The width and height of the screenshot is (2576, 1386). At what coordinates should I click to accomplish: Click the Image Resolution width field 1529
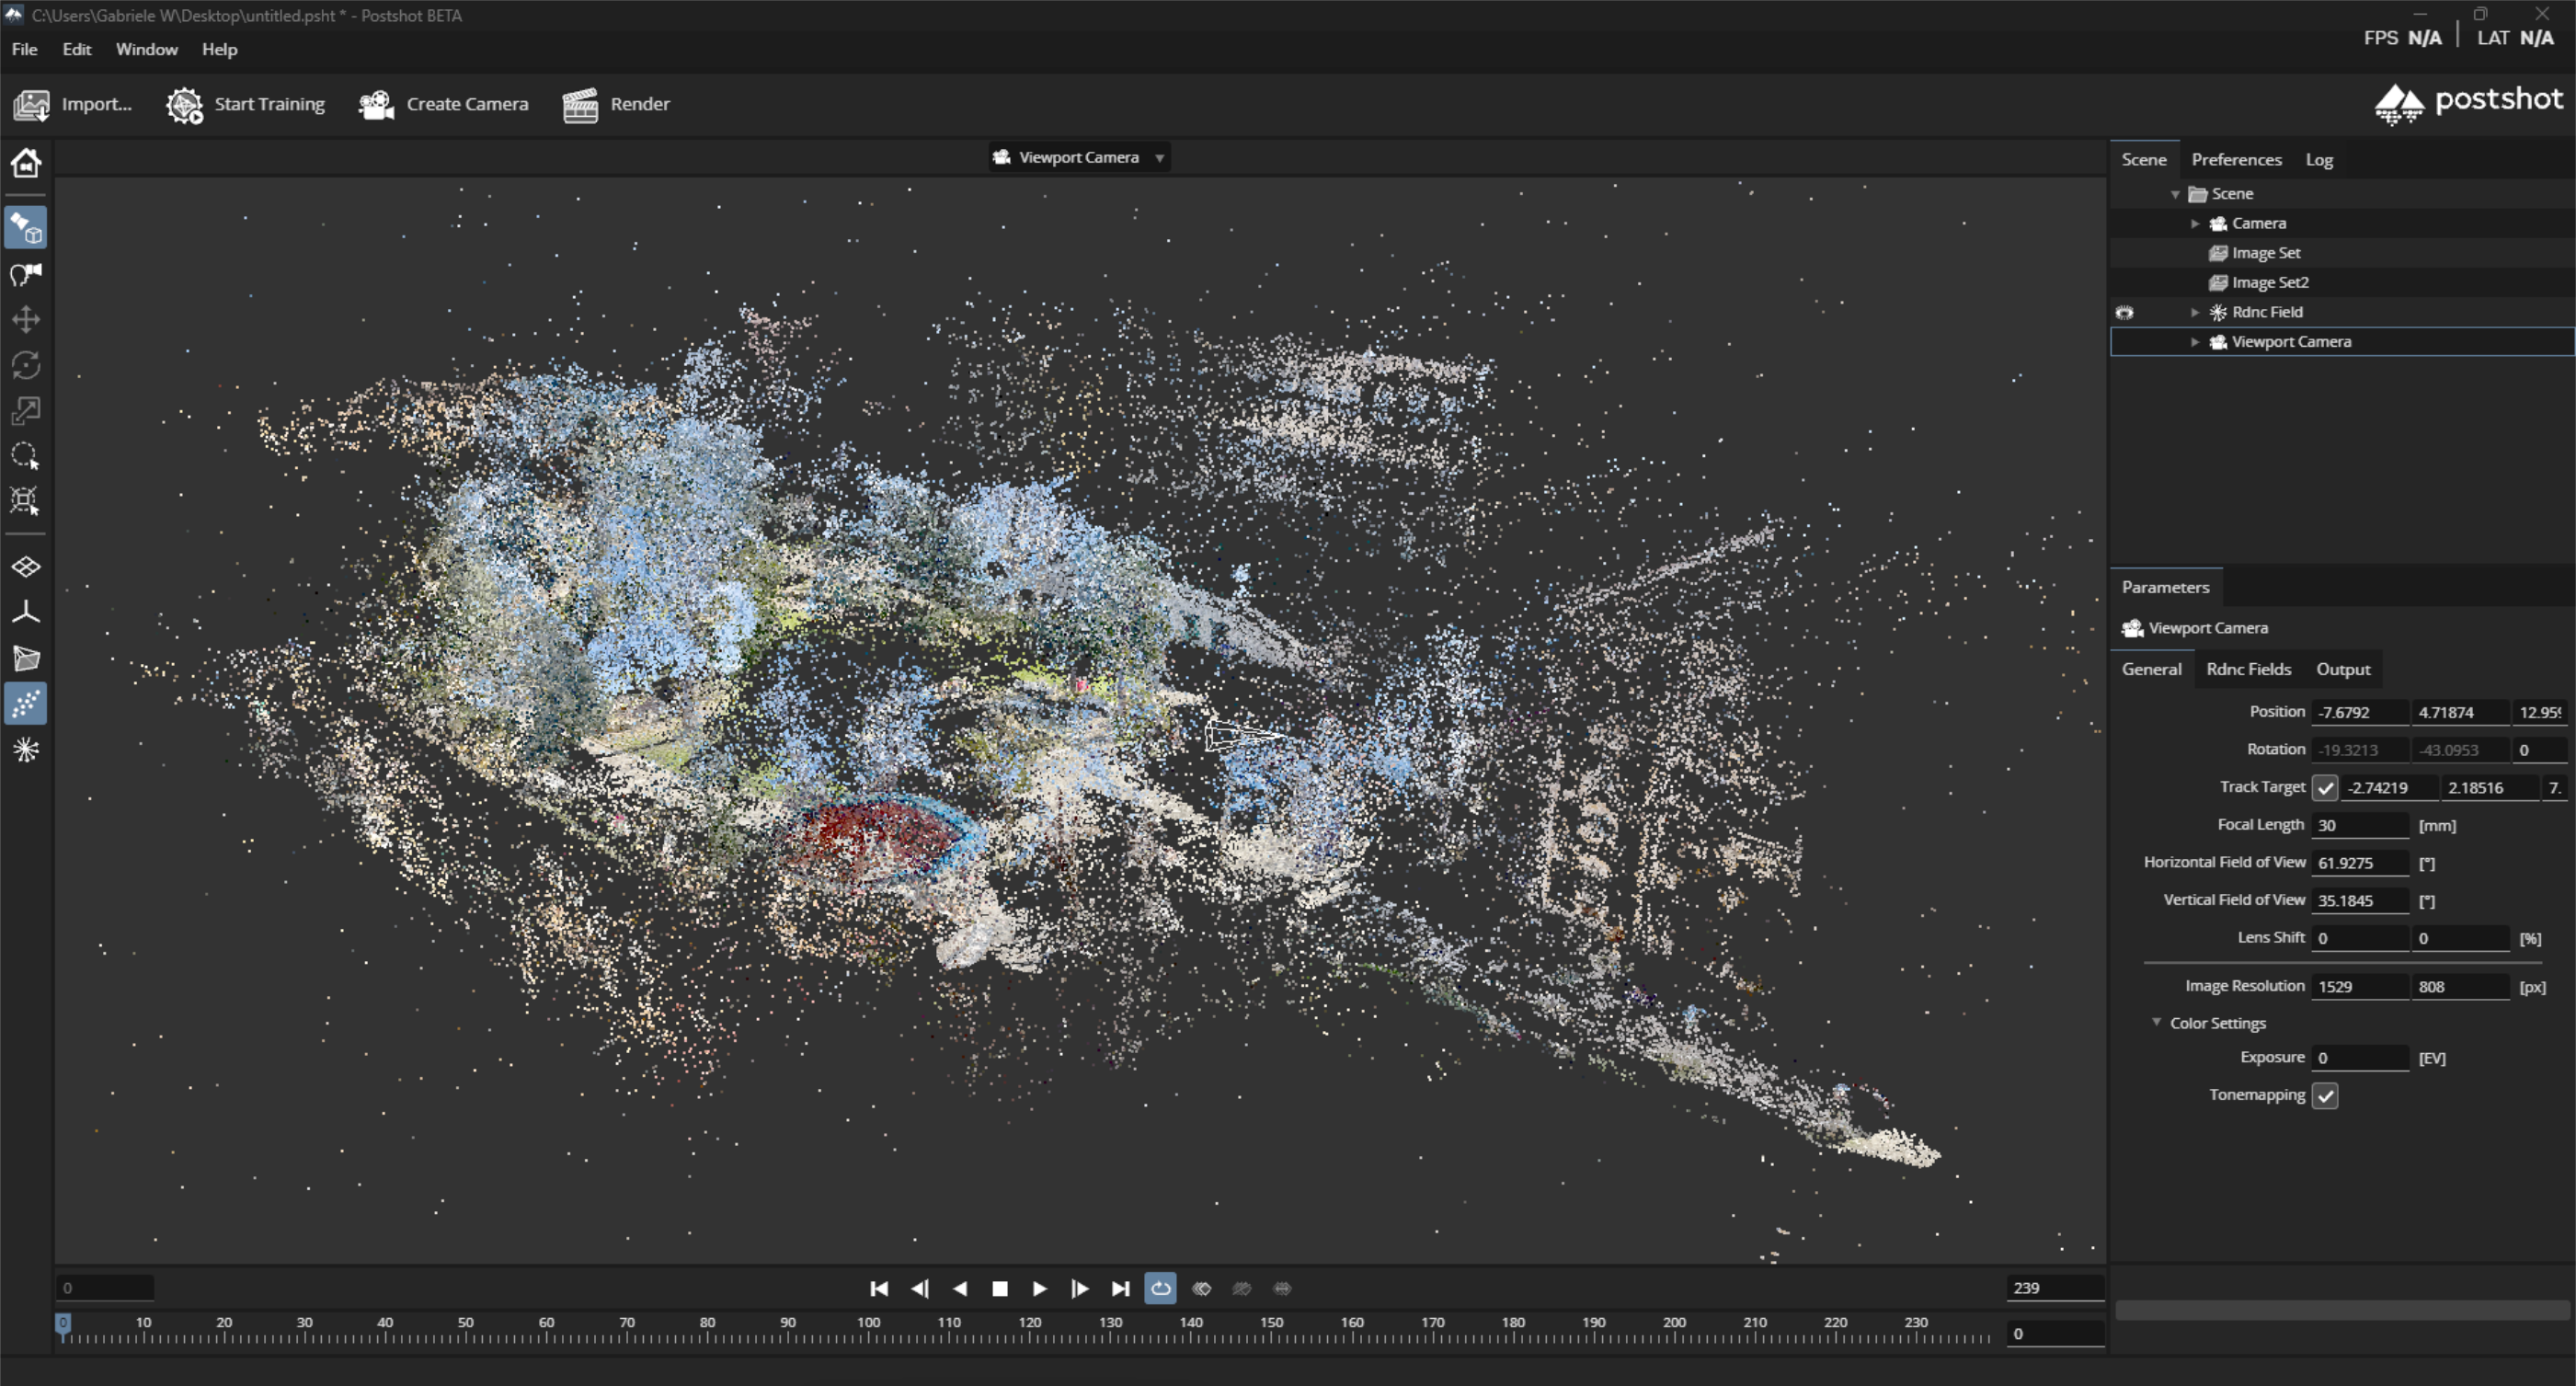(2361, 986)
